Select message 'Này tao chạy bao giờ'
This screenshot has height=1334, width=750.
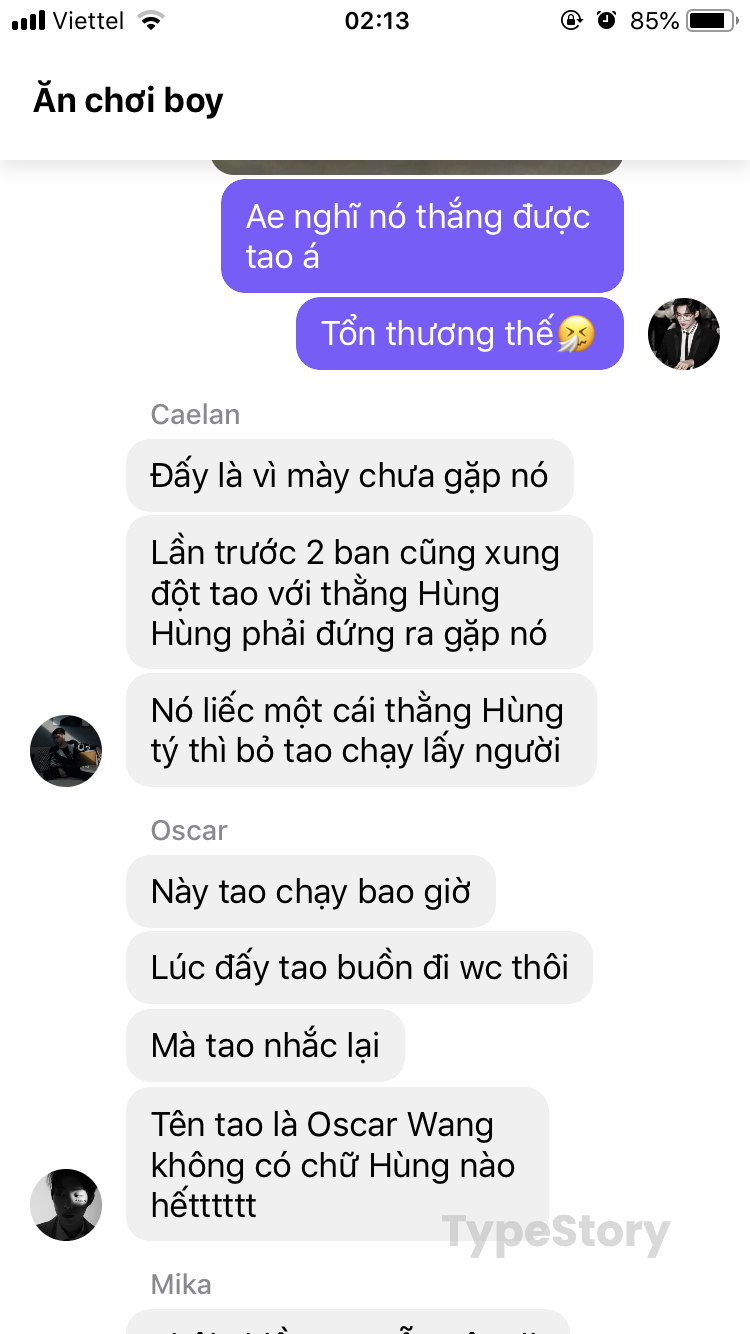311,891
